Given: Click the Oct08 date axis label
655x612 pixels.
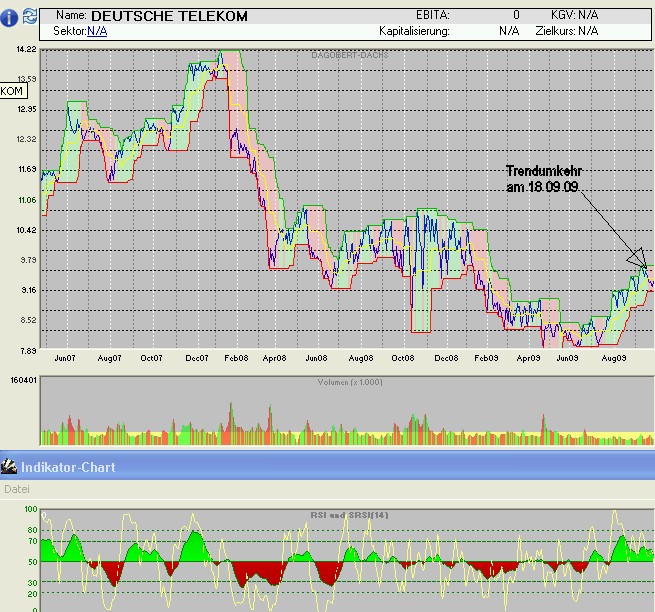Looking at the screenshot, I should [x=403, y=358].
